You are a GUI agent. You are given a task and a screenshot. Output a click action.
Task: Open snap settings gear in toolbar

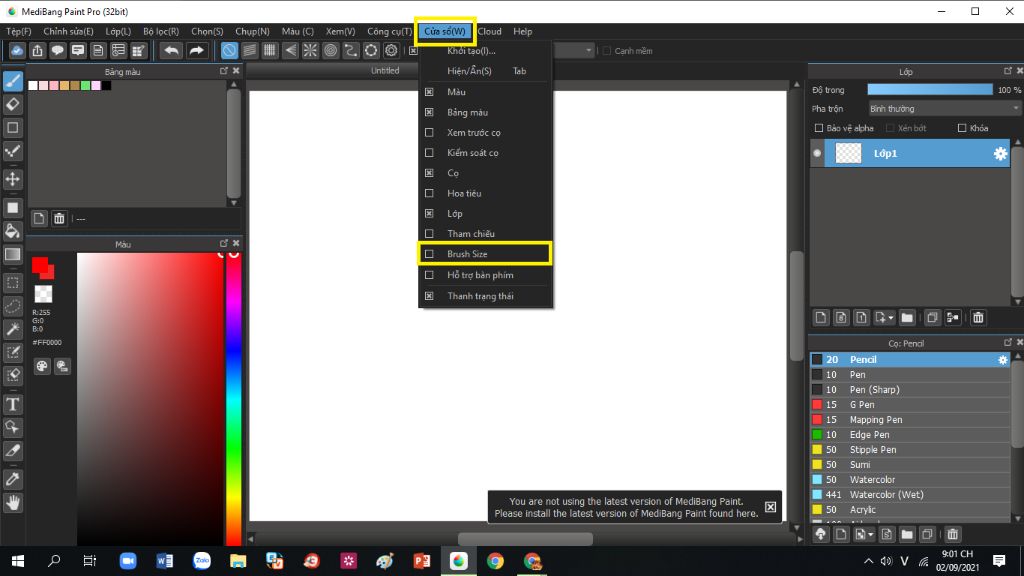(x=391, y=50)
